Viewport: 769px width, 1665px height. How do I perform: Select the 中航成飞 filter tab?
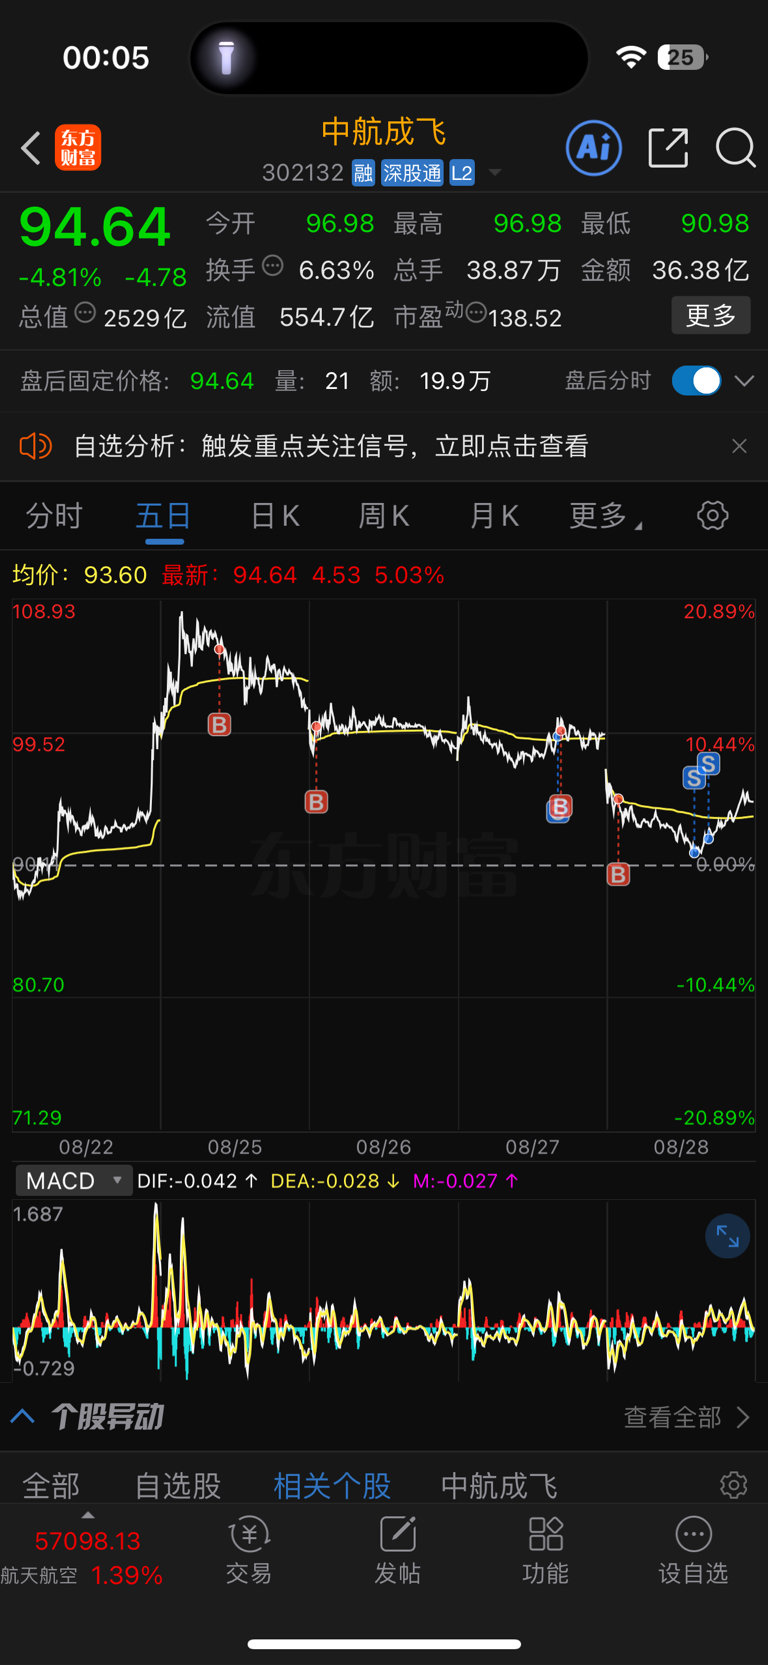(x=499, y=1486)
